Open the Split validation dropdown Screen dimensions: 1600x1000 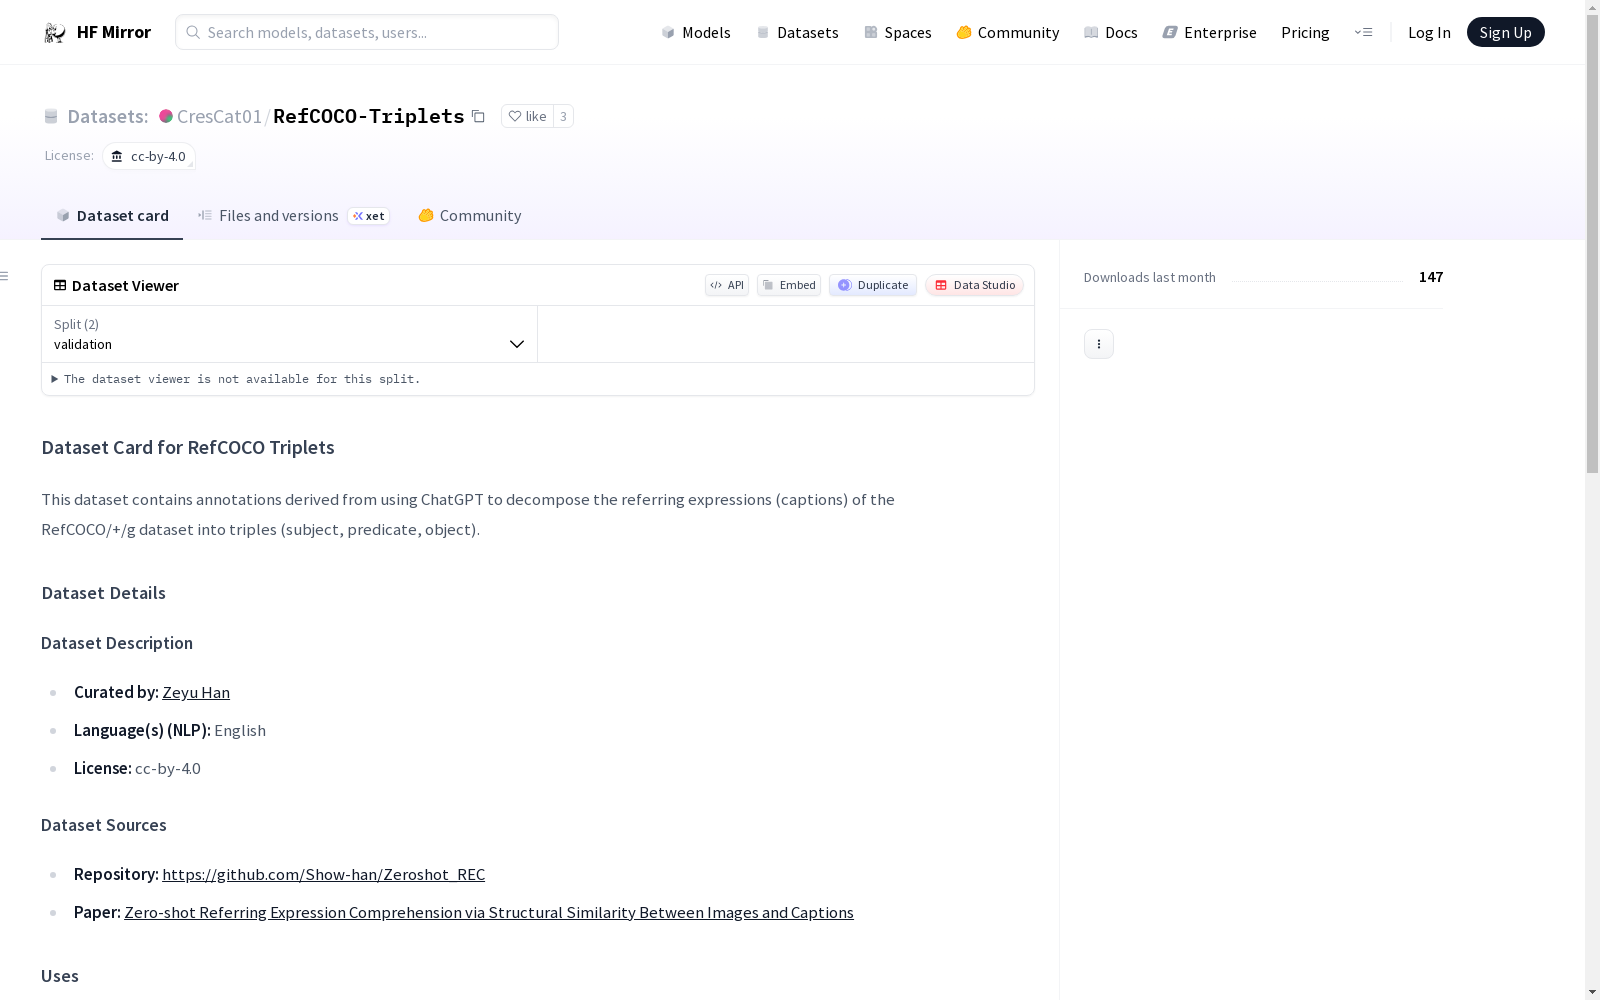[290, 334]
